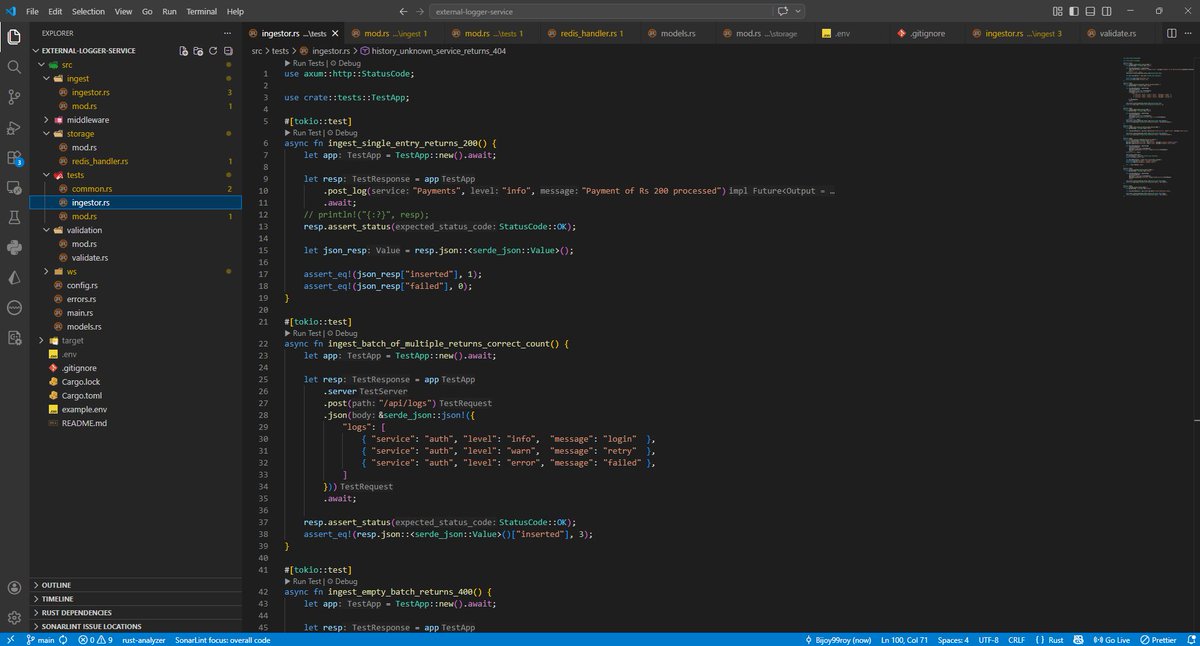Click the main branch in status bar
Screen dimensions: 1200x646
[40, 639]
